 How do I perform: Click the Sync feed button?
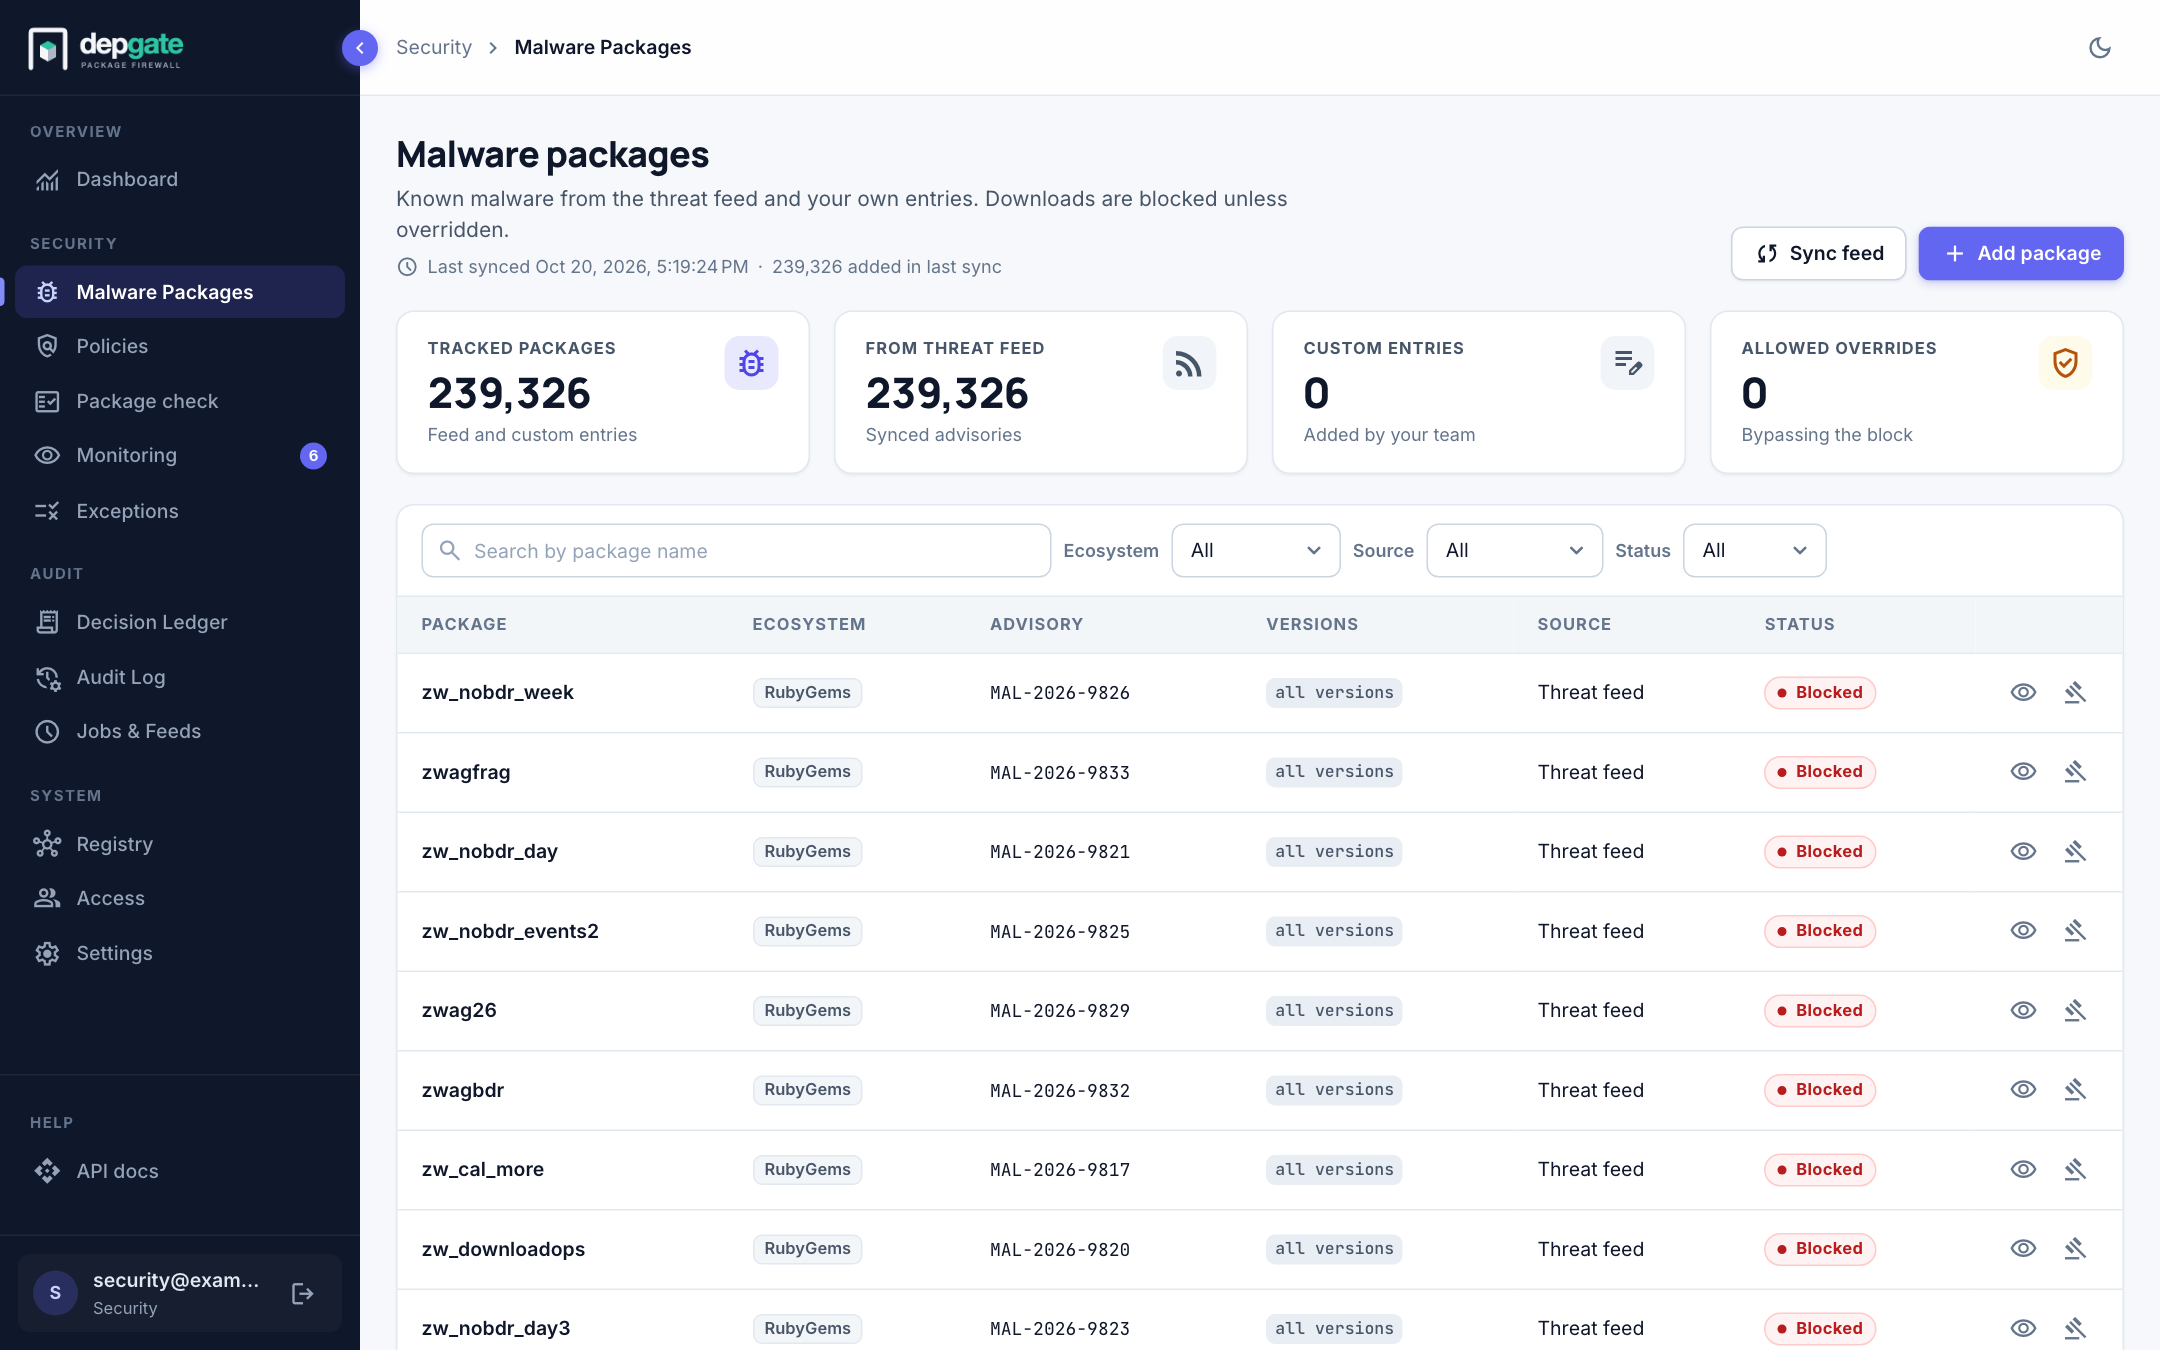click(x=1818, y=253)
